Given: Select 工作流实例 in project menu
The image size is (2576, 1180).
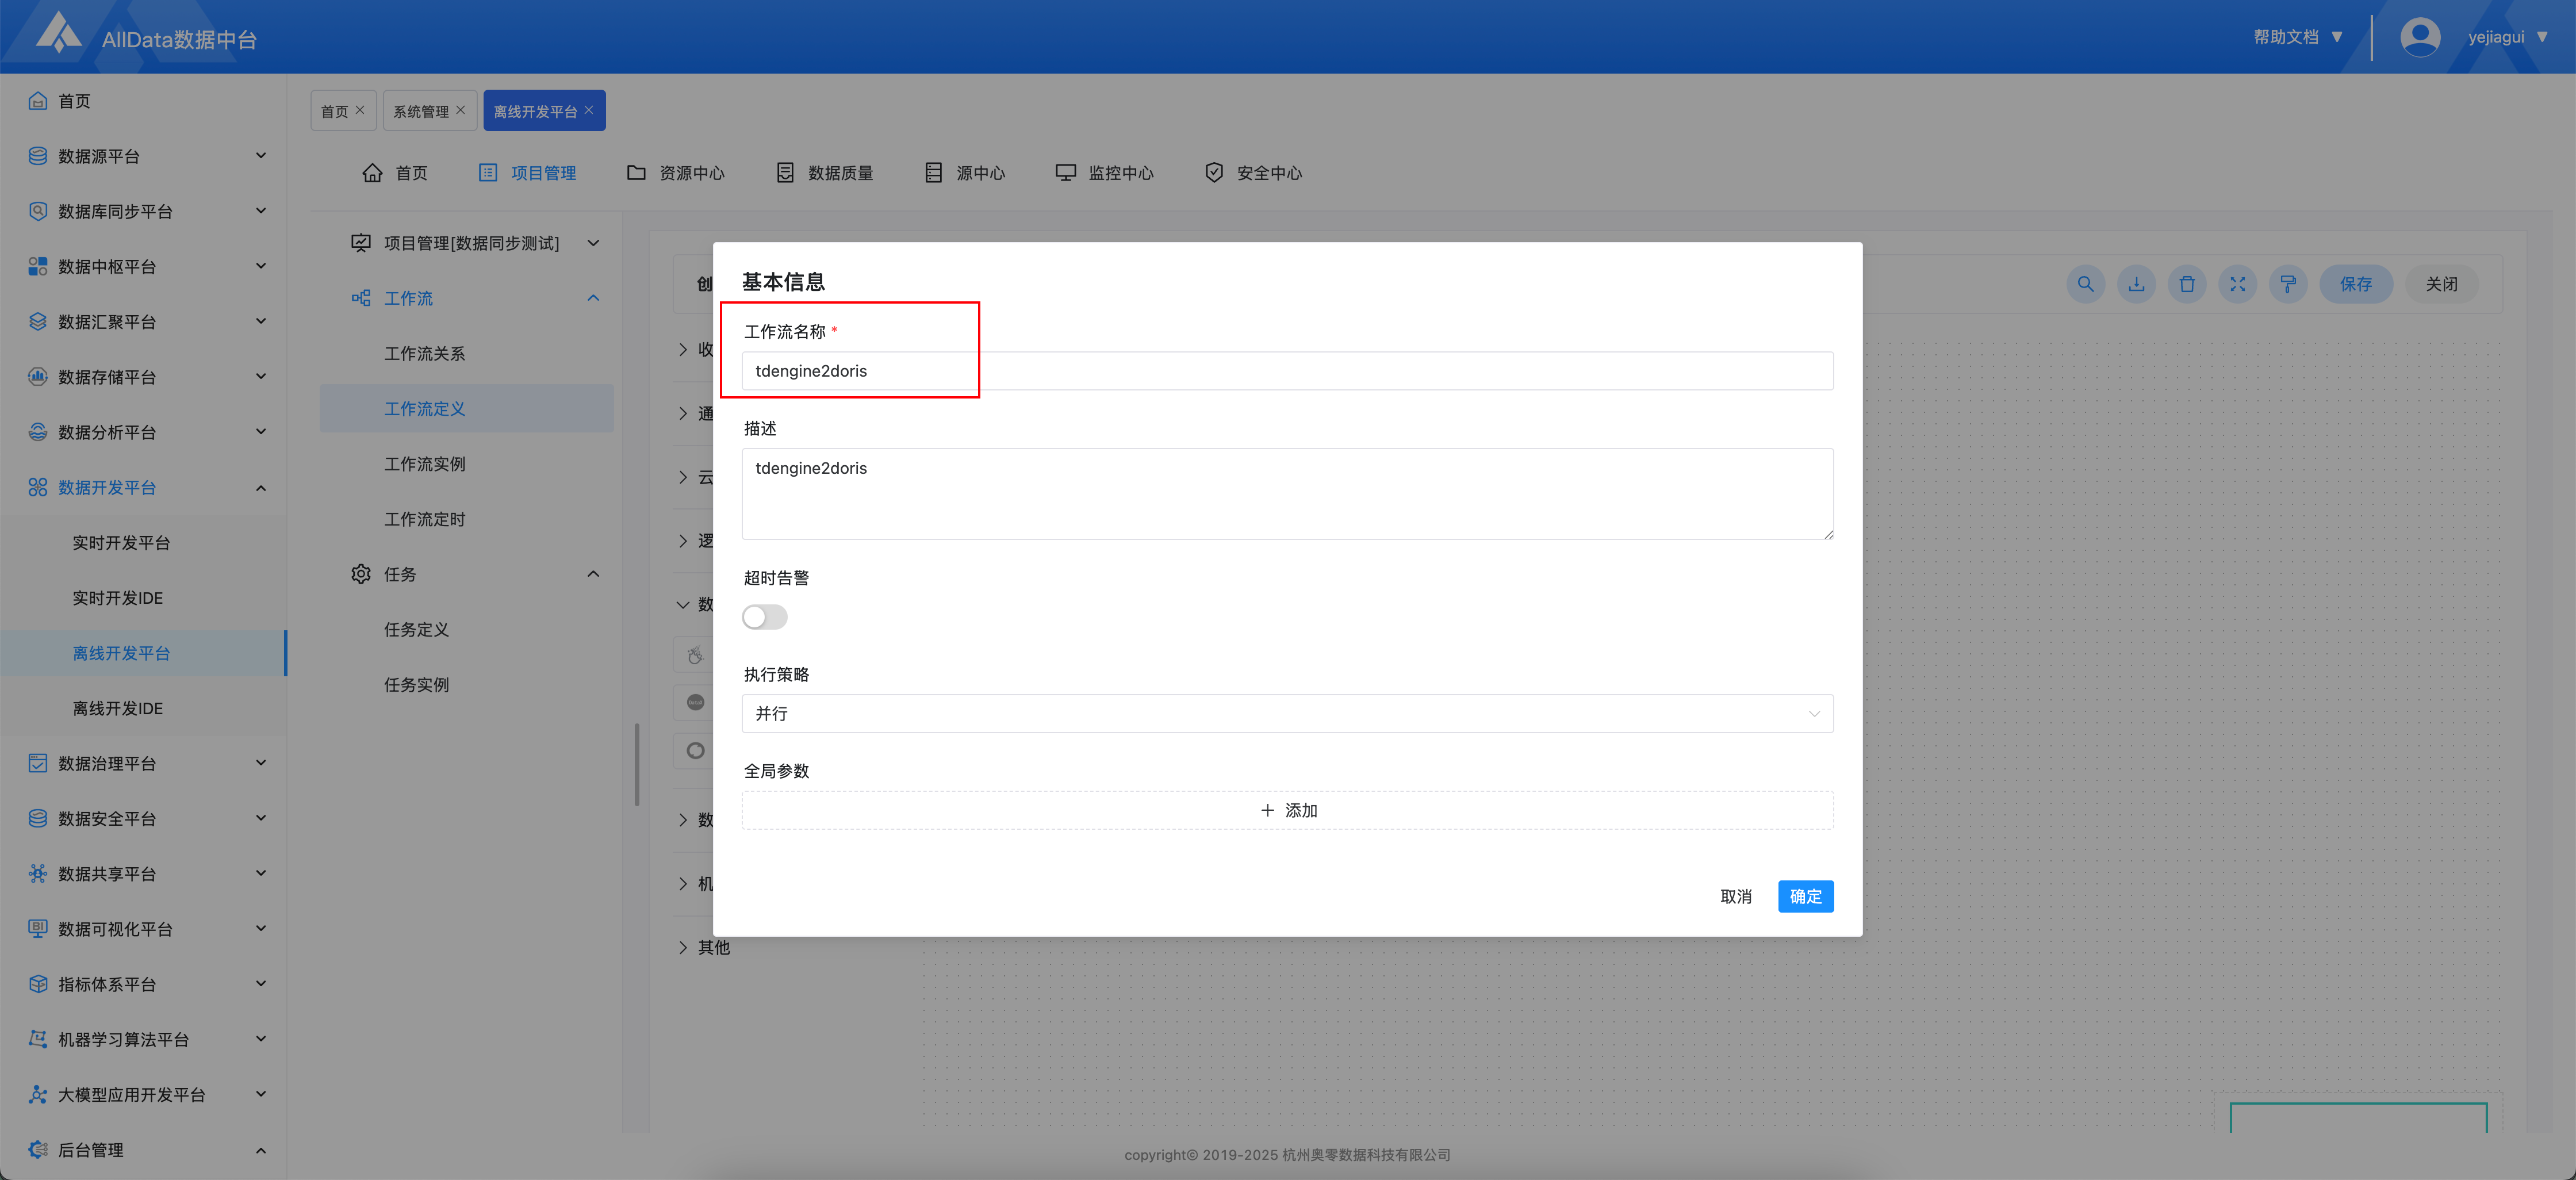Looking at the screenshot, I should 424,464.
